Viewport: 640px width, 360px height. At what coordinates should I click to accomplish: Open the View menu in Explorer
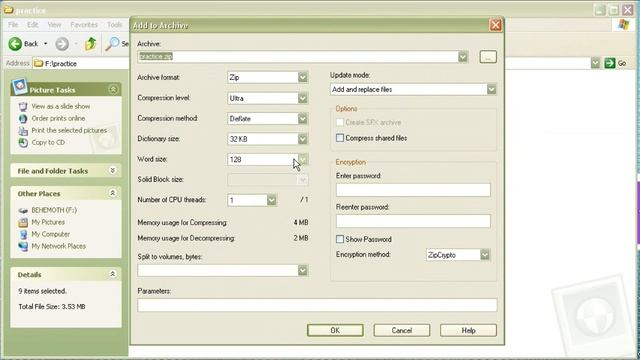pyautogui.click(x=54, y=25)
